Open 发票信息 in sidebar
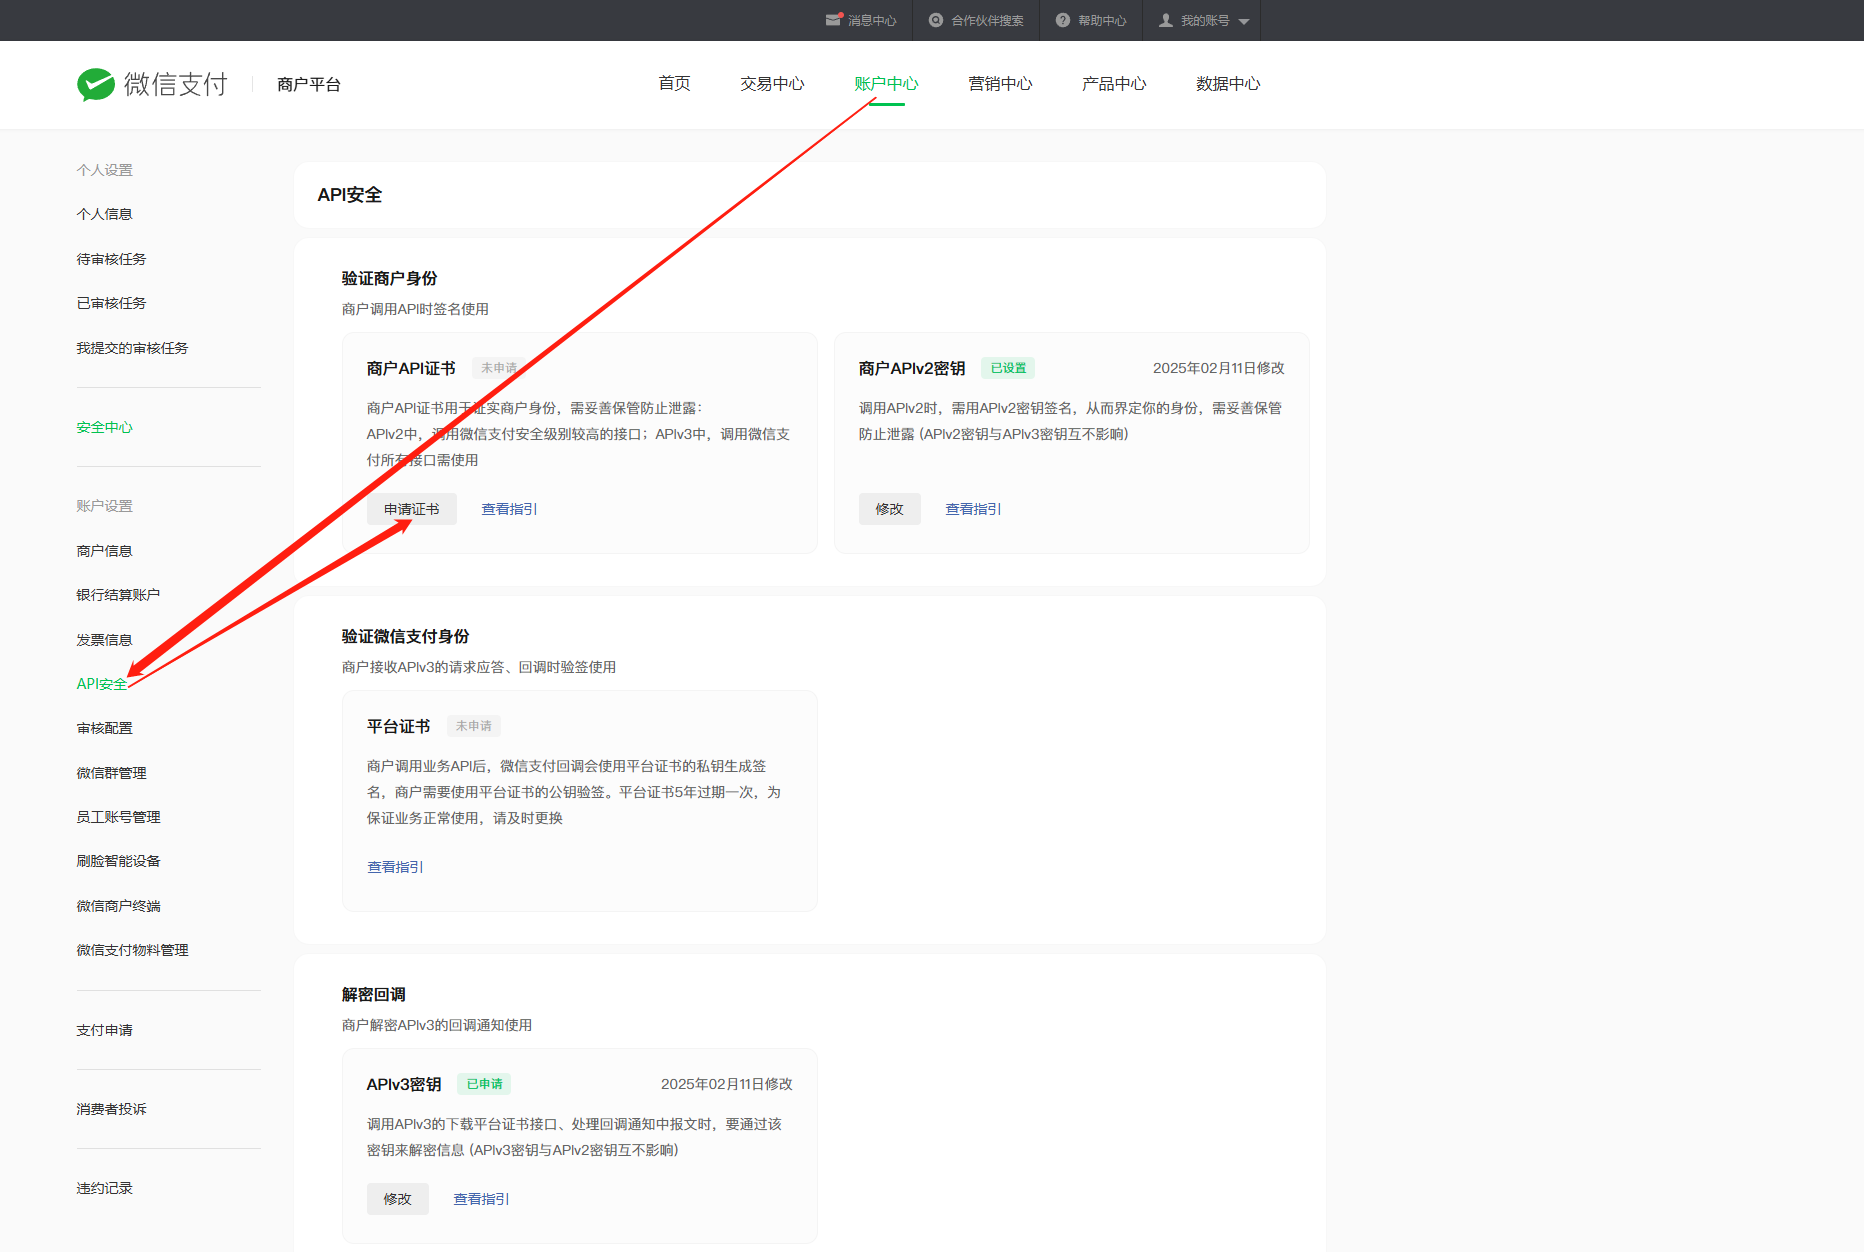 click(105, 640)
